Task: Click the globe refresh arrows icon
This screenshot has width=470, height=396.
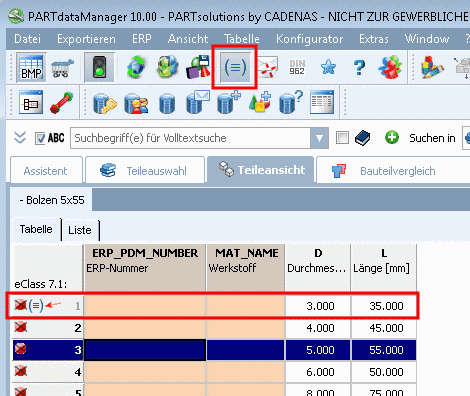Action: click(x=136, y=67)
